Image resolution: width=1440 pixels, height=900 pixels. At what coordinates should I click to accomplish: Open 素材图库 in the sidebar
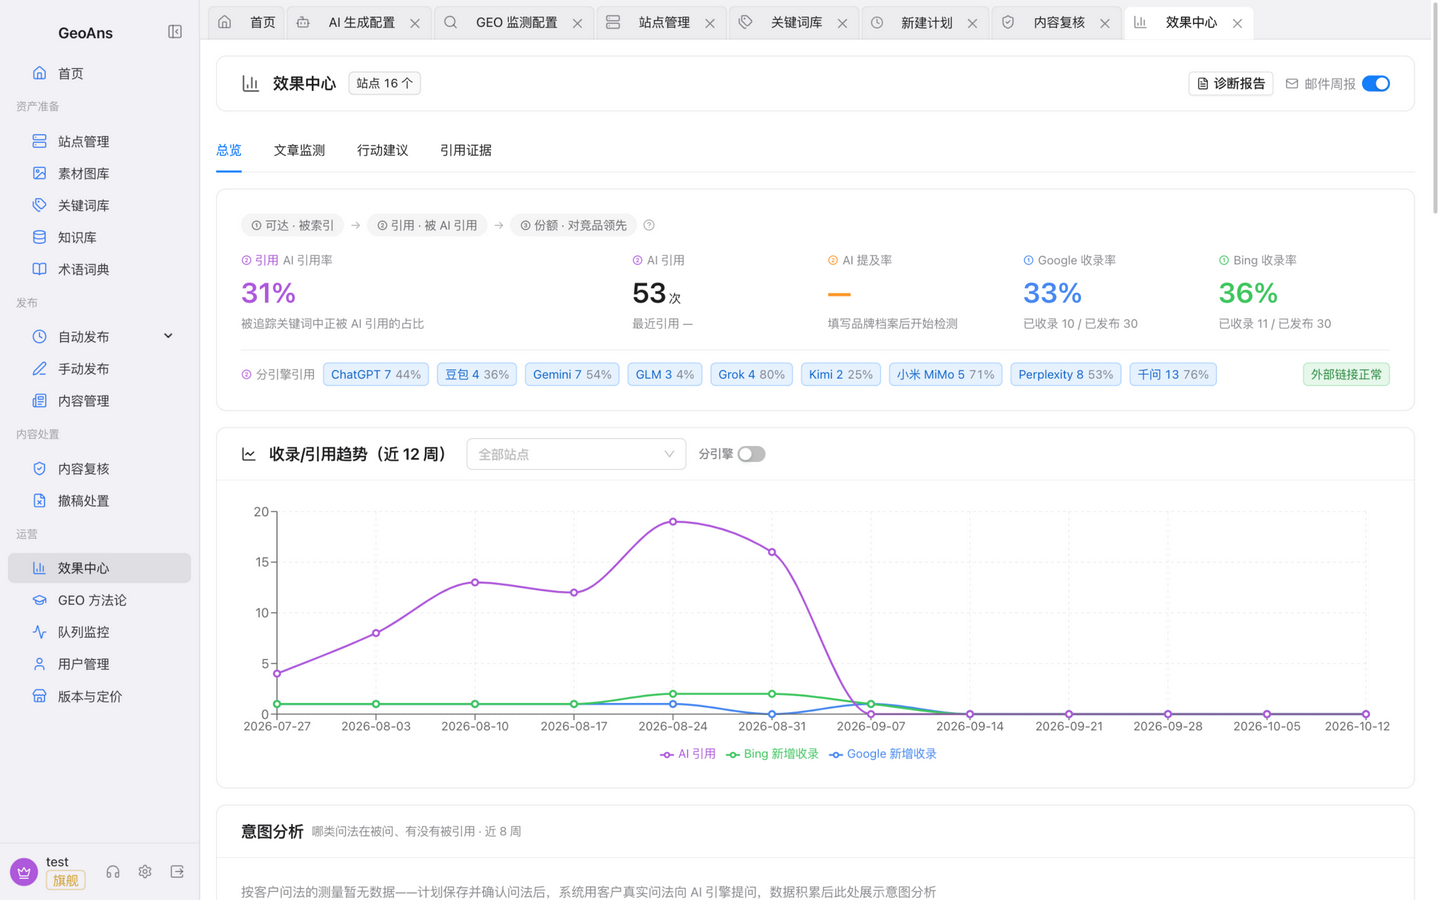pyautogui.click(x=99, y=173)
